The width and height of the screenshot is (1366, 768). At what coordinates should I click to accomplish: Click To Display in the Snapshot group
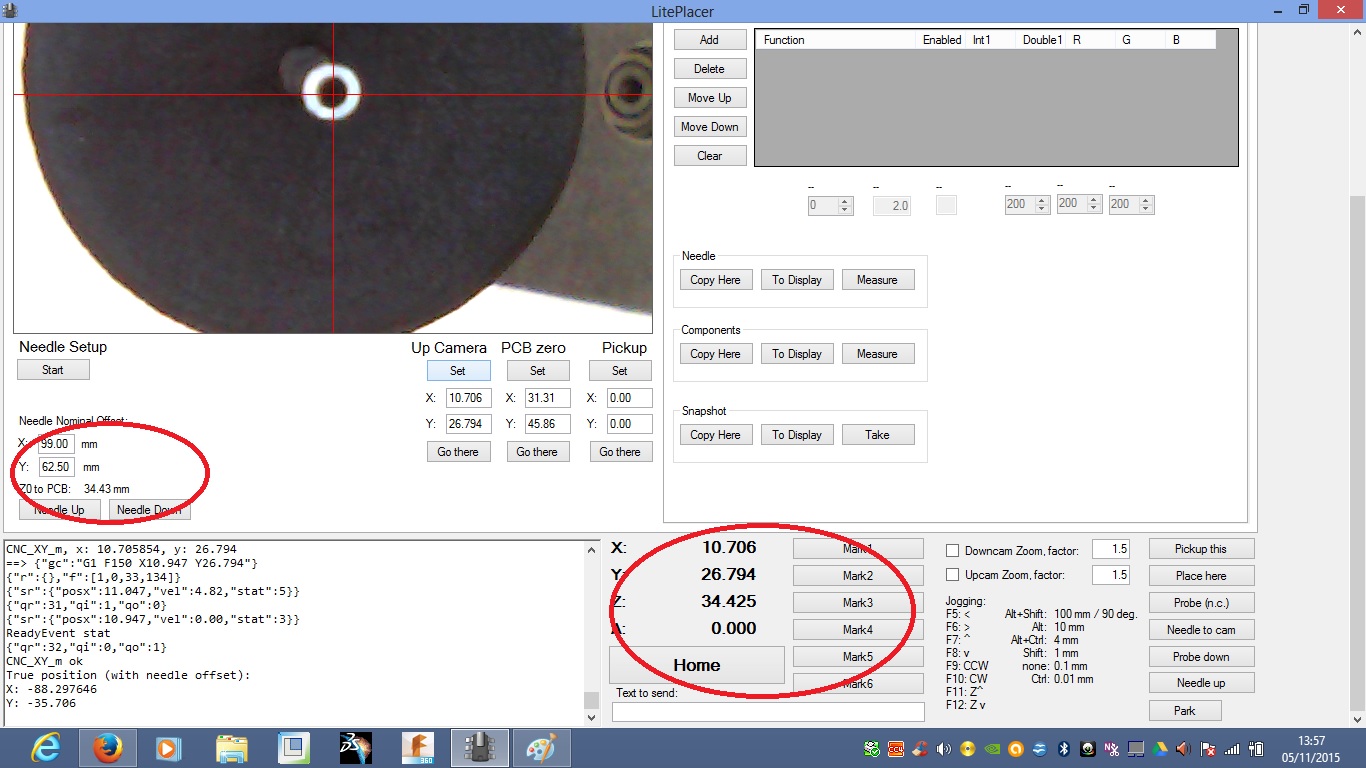[x=797, y=435]
